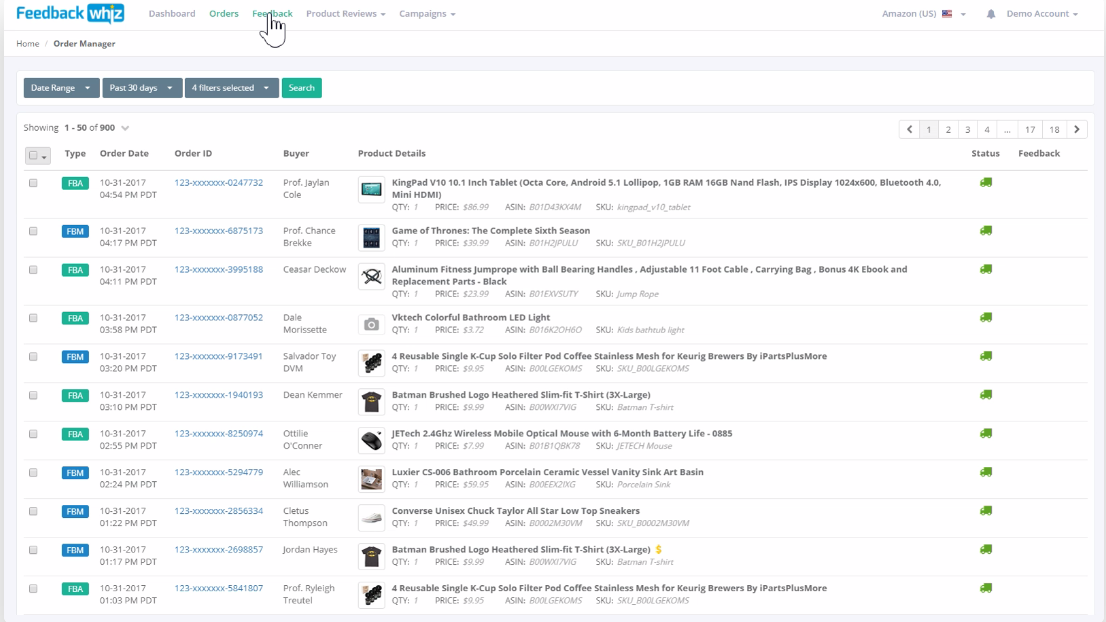Open Aluminum Jumprope product thumbnail
The width and height of the screenshot is (1106, 622).
[371, 276]
